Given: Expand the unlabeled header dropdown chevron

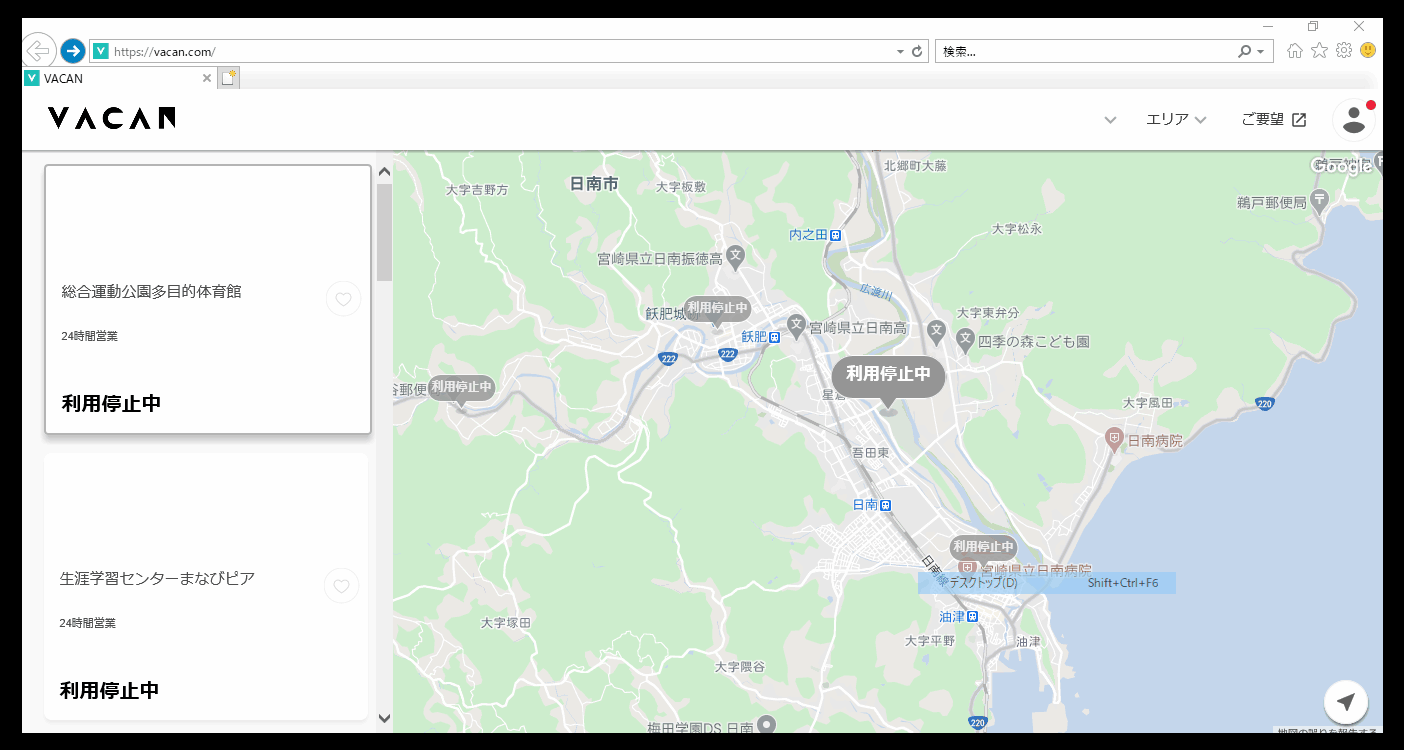Looking at the screenshot, I should click(1110, 120).
